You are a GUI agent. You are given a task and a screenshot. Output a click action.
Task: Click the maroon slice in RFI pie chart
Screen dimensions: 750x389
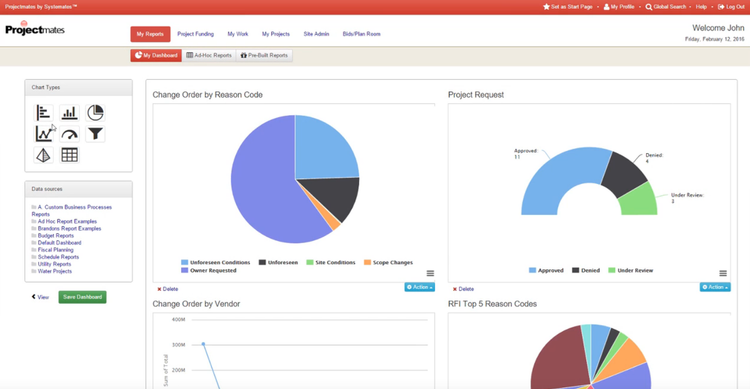pyautogui.click(x=560, y=359)
